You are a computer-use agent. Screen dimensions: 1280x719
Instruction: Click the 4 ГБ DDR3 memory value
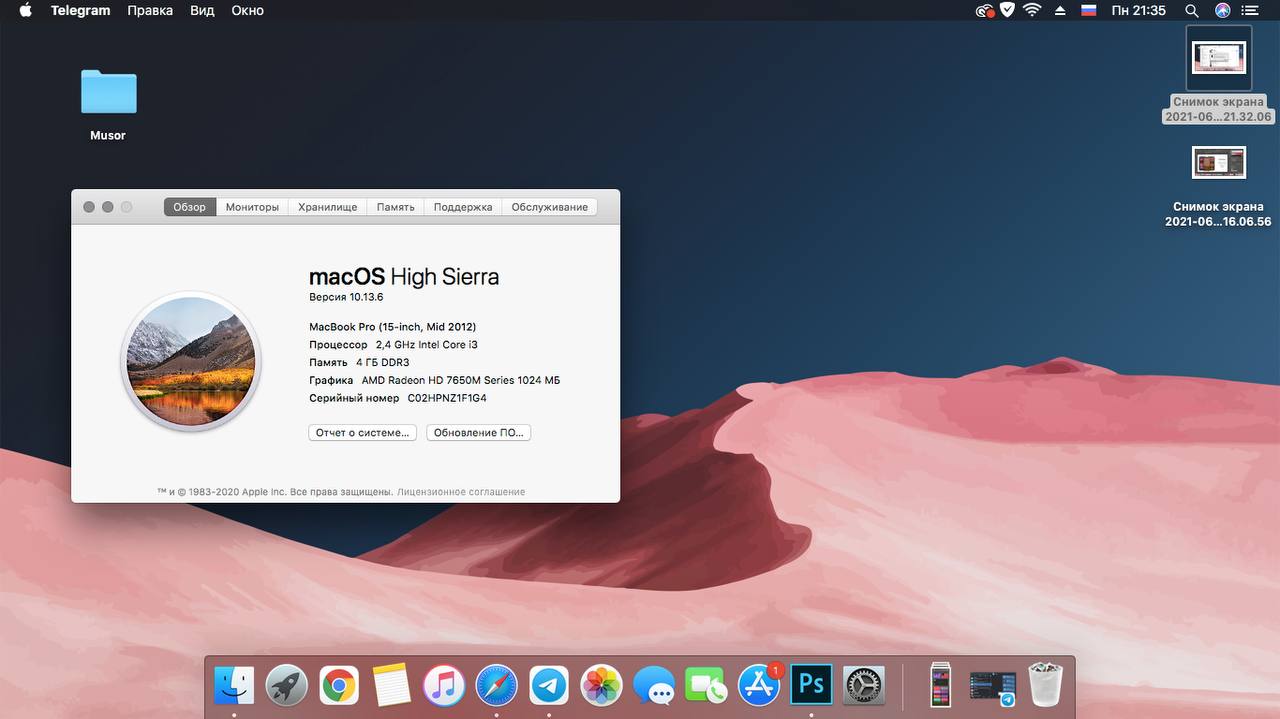pyautogui.click(x=382, y=362)
